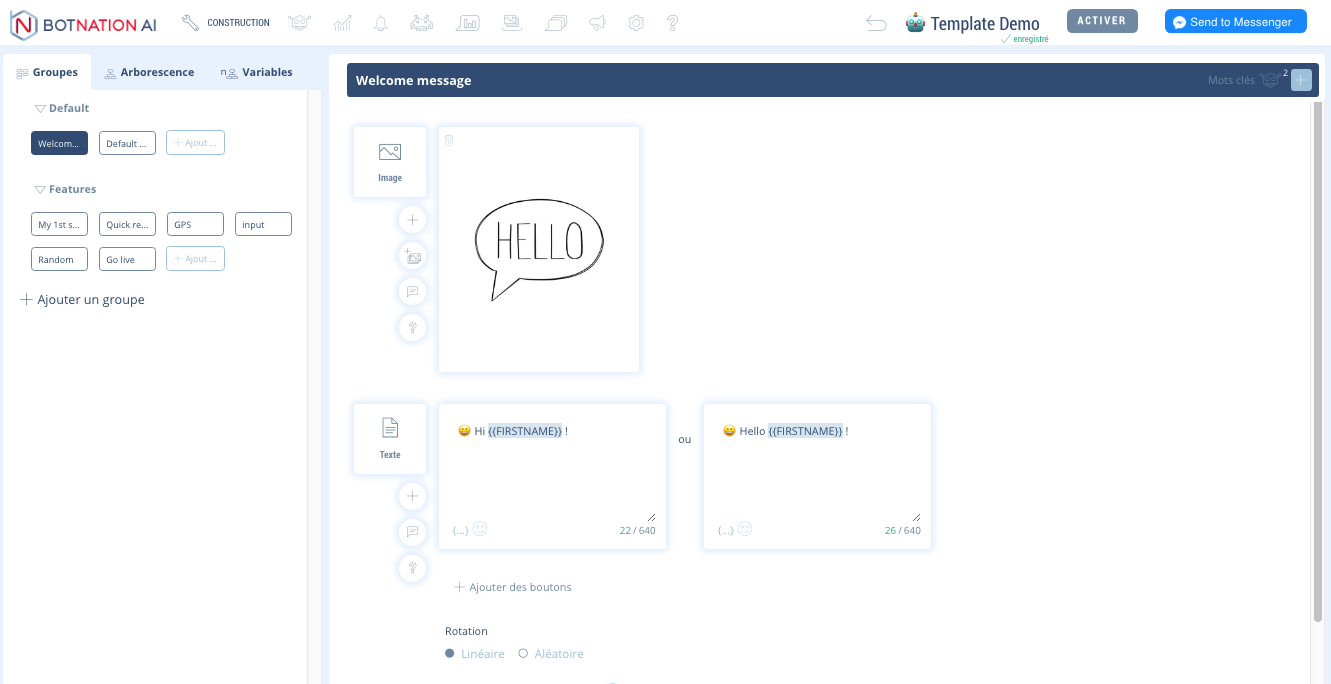This screenshot has width=1331, height=684.
Task: Collapse the Features group
Action: [x=41, y=189]
